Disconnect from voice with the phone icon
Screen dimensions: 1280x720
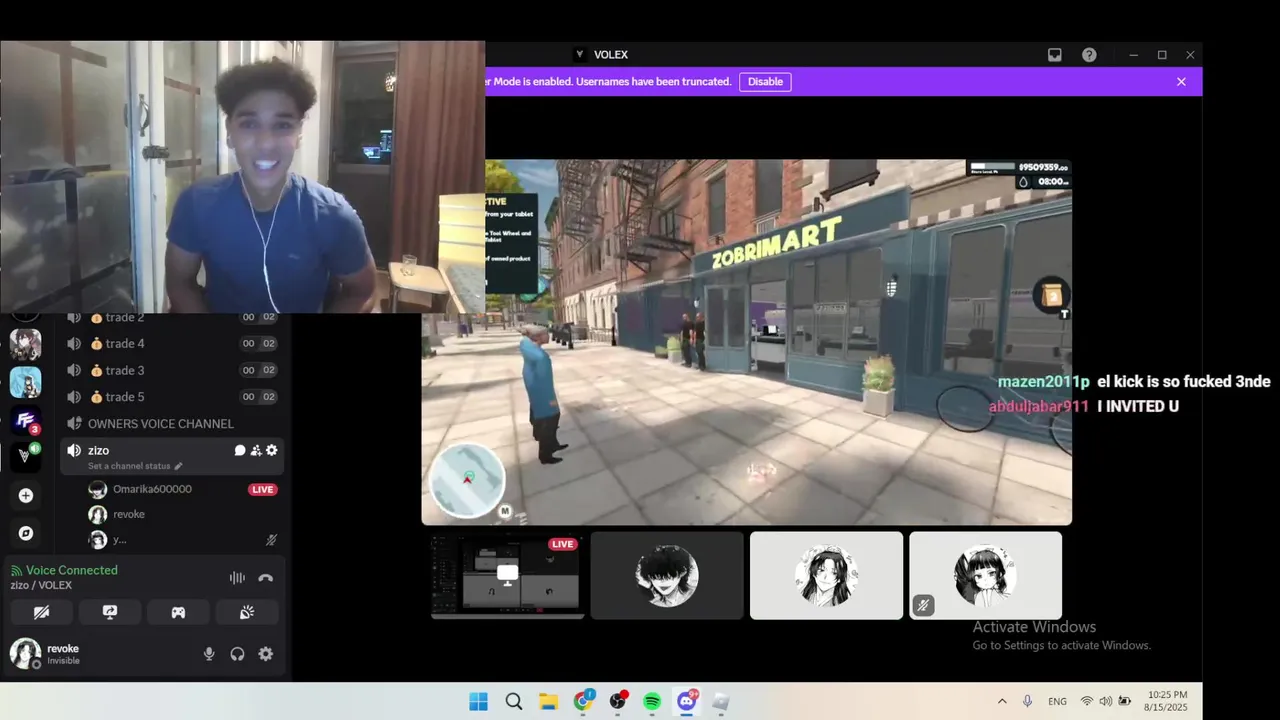pyautogui.click(x=265, y=578)
